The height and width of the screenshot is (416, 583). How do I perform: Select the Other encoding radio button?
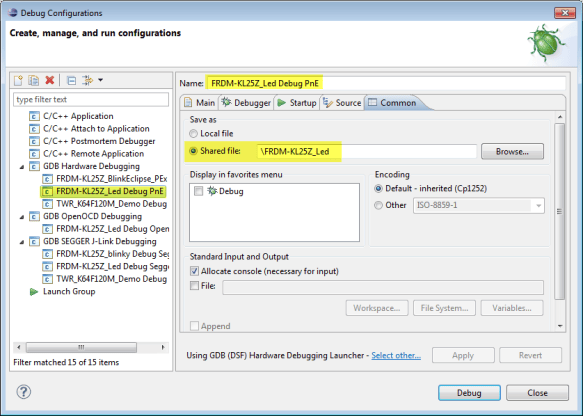(378, 205)
